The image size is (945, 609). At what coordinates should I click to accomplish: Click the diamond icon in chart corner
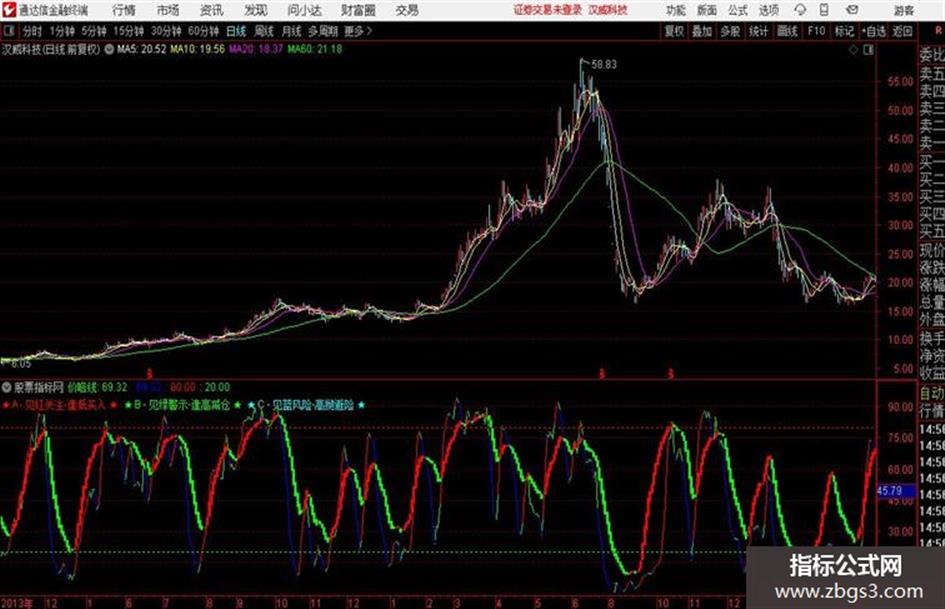853,50
